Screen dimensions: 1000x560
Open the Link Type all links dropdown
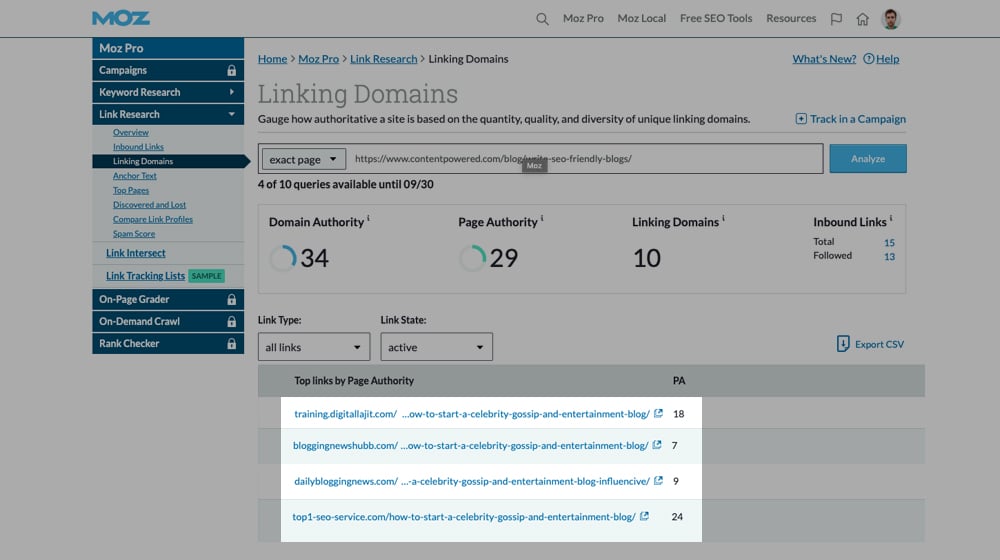coord(313,347)
